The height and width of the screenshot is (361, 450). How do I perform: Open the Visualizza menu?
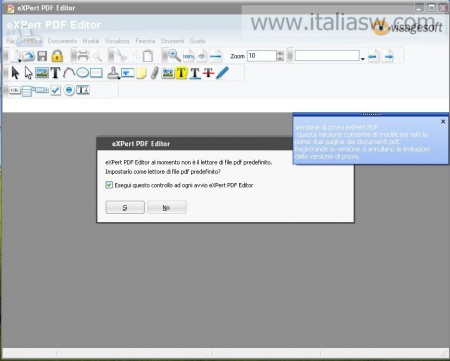tap(117, 41)
